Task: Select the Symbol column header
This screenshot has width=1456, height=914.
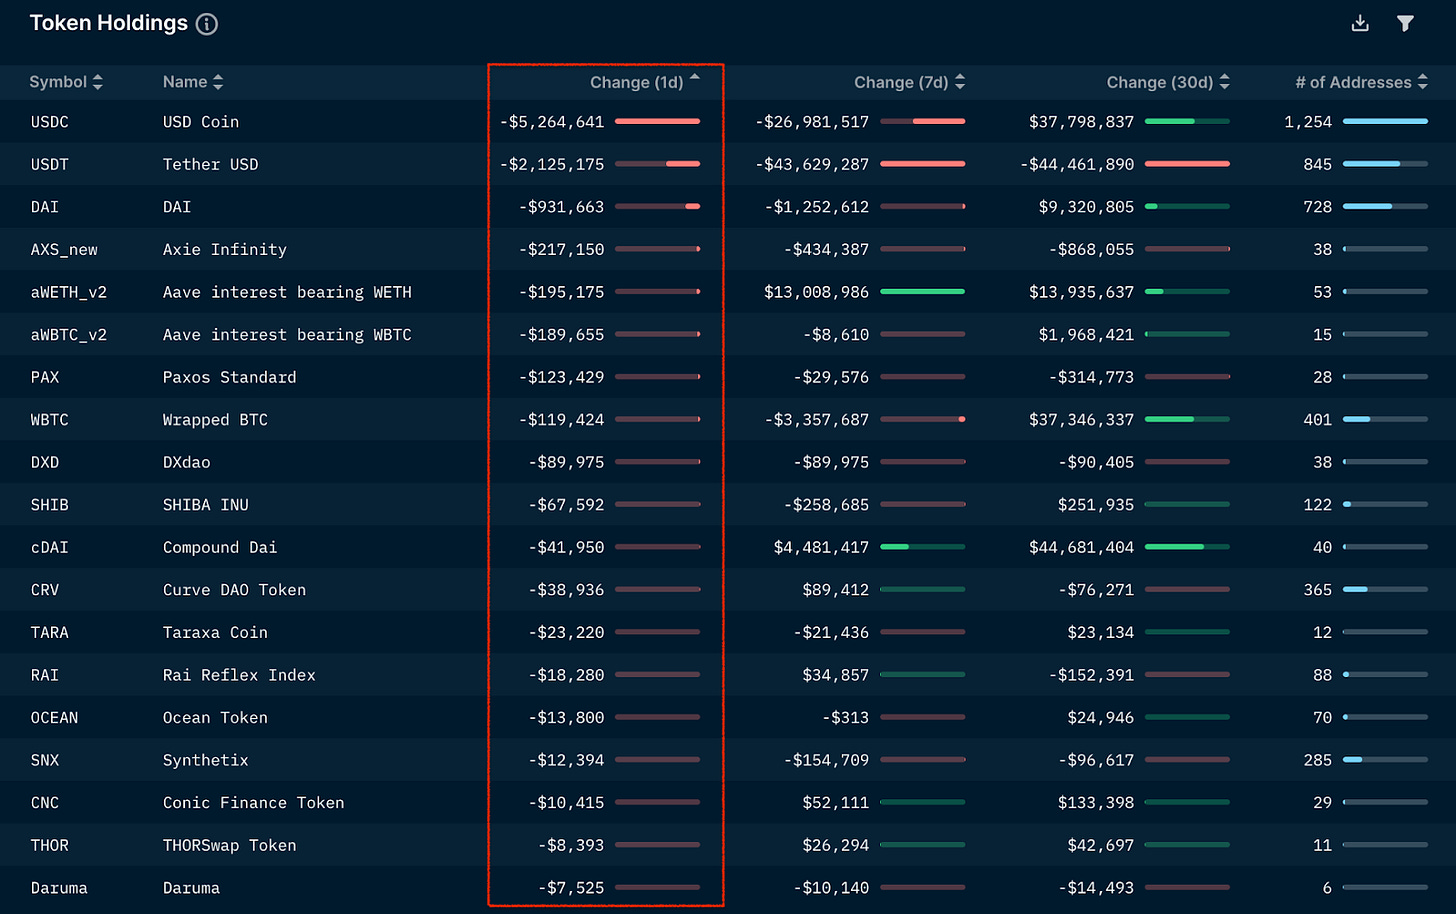Action: click(58, 82)
